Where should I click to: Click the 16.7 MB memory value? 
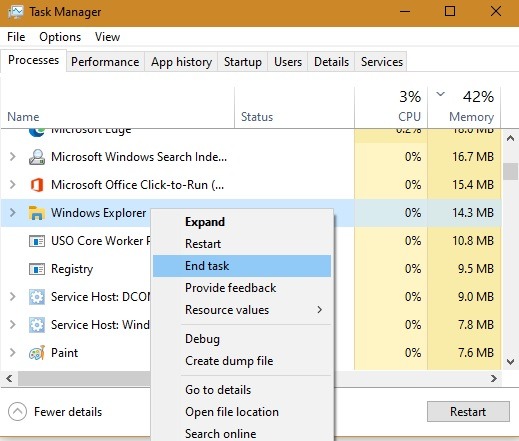pos(473,157)
